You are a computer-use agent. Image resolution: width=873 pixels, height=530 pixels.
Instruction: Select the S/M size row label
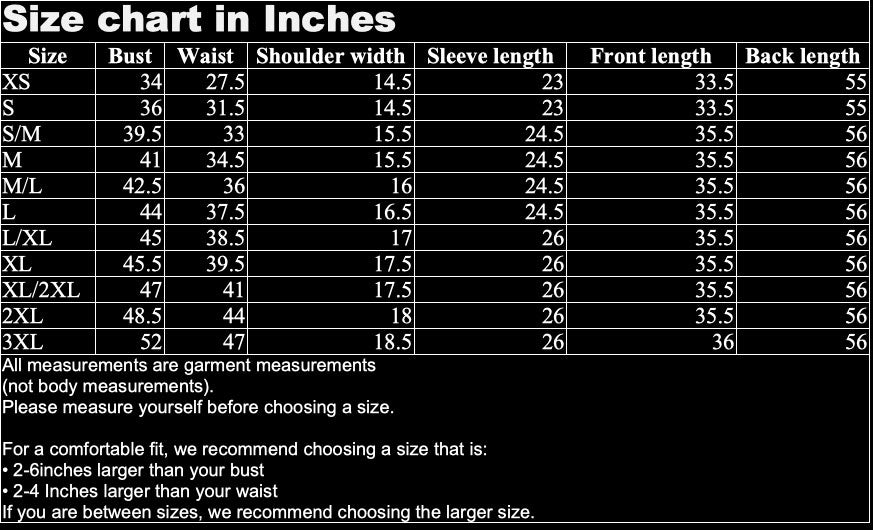(x=22, y=134)
